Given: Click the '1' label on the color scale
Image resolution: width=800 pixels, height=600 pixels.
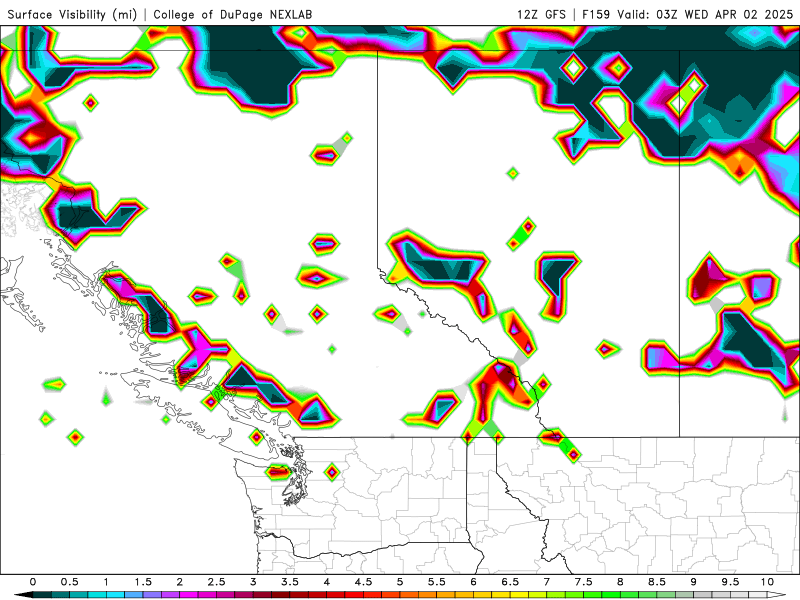Looking at the screenshot, I should pyautogui.click(x=106, y=582).
